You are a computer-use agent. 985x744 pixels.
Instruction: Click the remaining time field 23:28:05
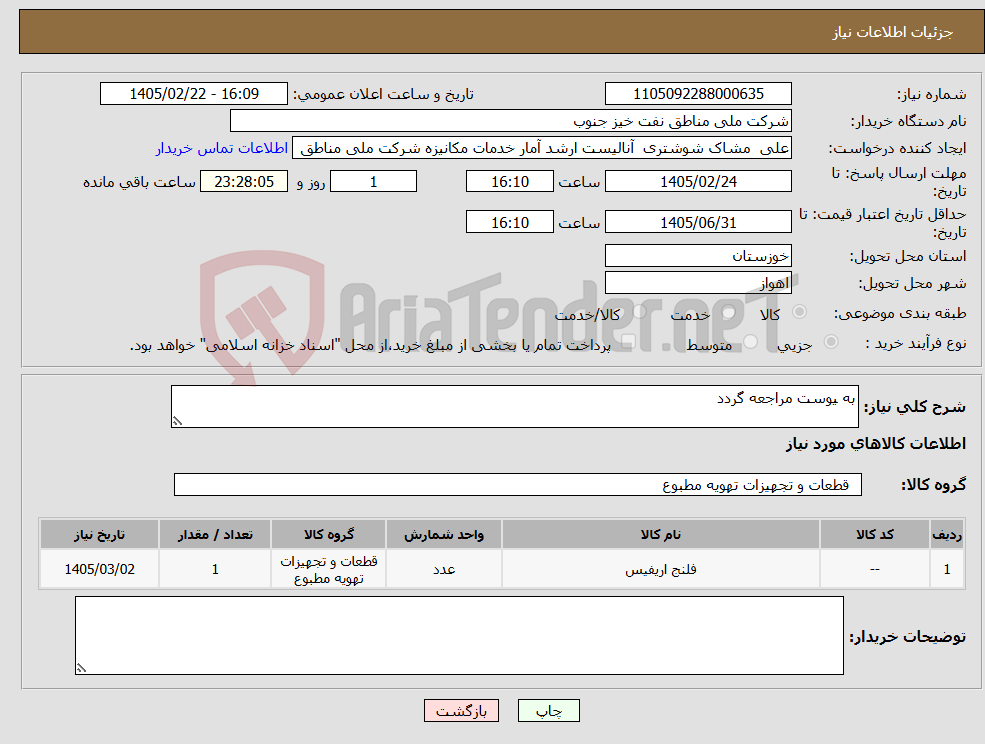click(x=244, y=182)
